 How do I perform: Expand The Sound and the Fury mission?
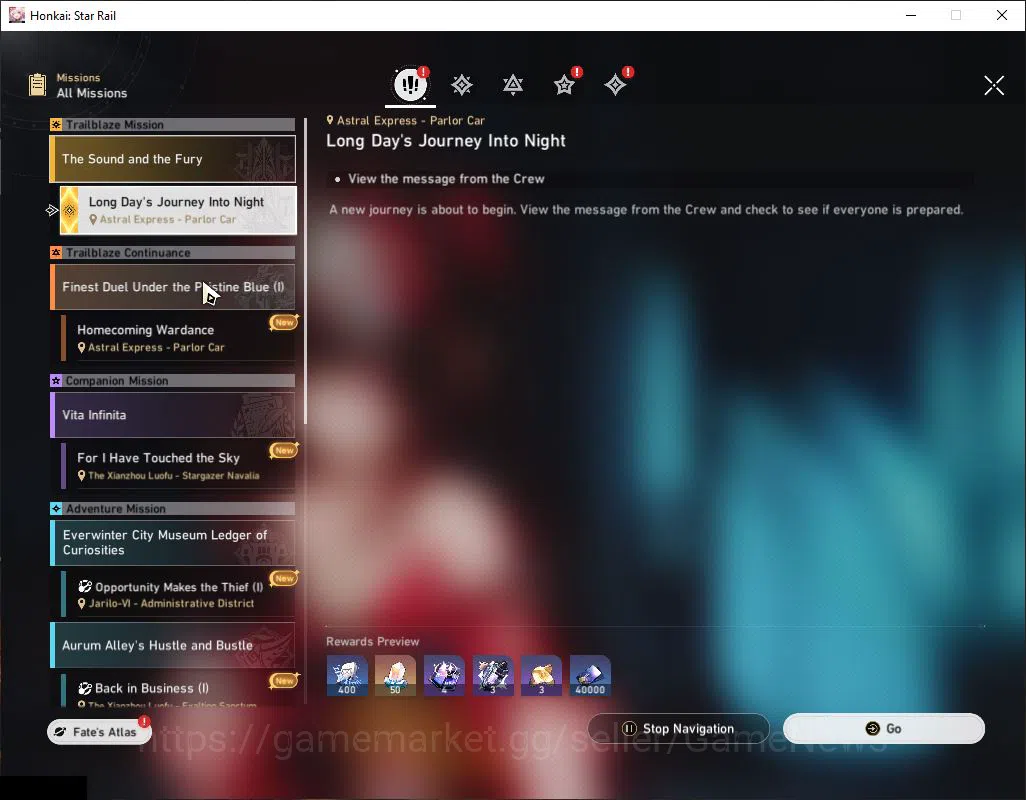[173, 159]
